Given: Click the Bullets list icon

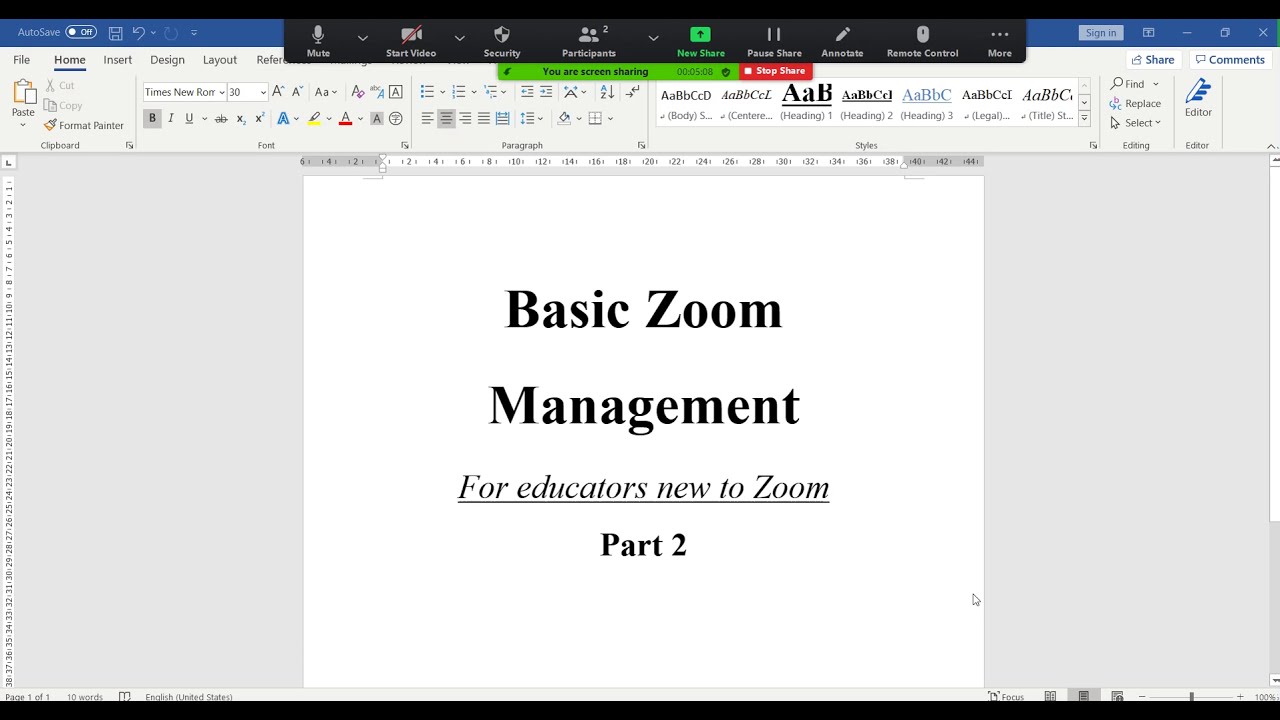Looking at the screenshot, I should tap(427, 92).
